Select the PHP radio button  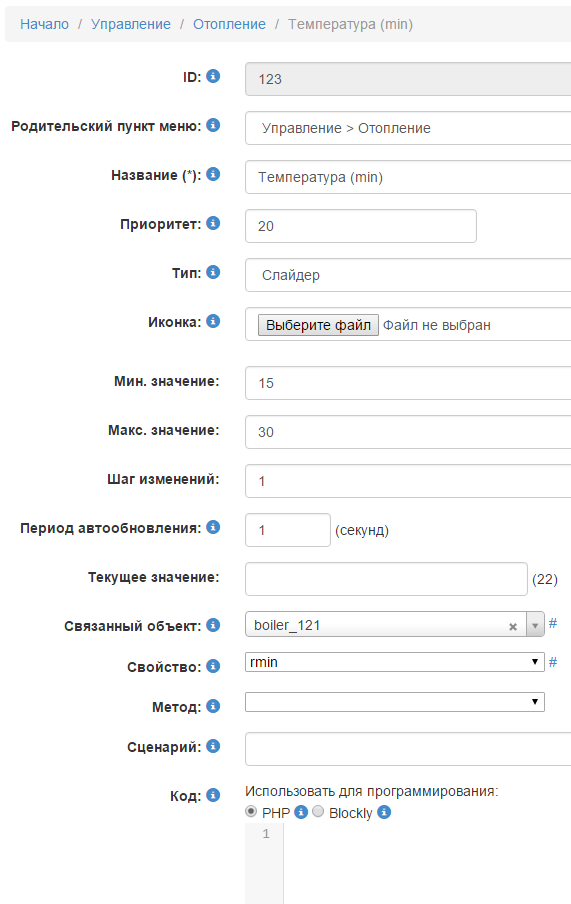[251, 811]
